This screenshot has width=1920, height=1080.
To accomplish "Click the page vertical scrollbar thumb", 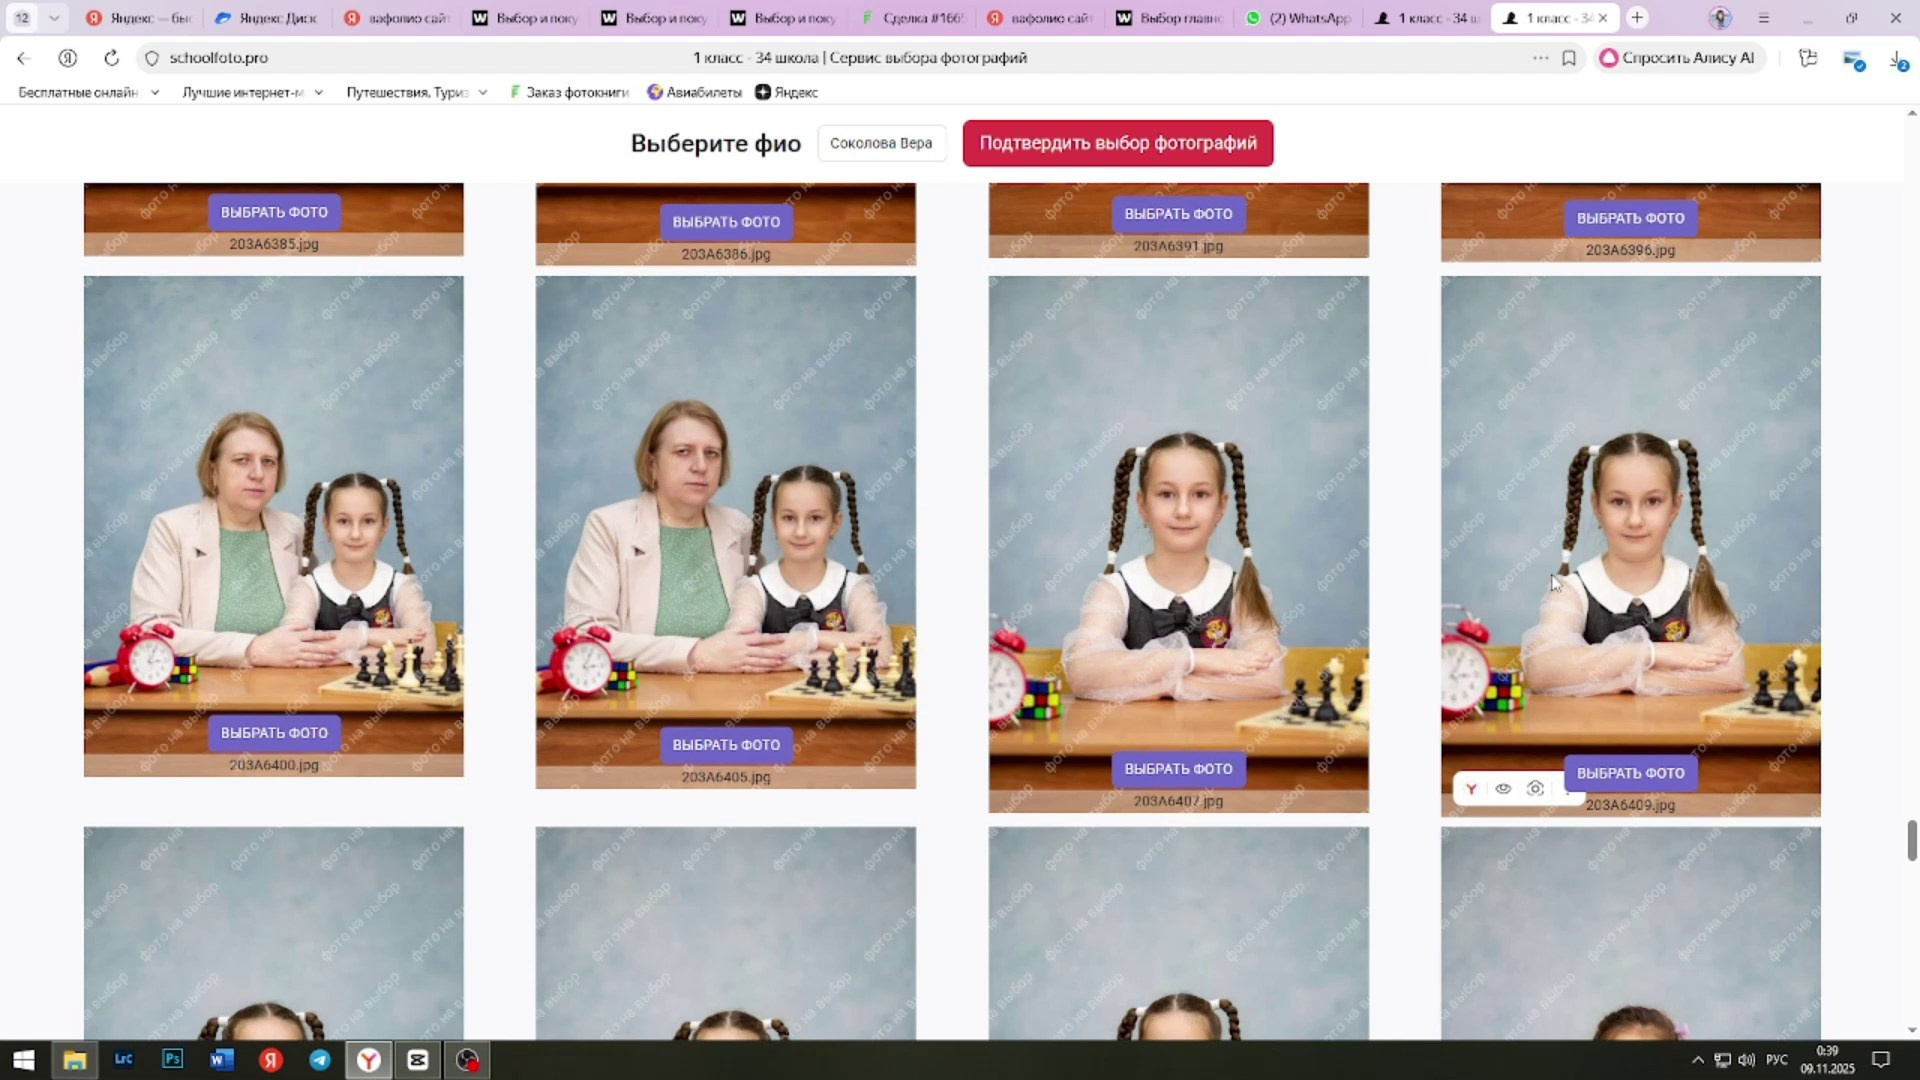I will coord(1911,840).
